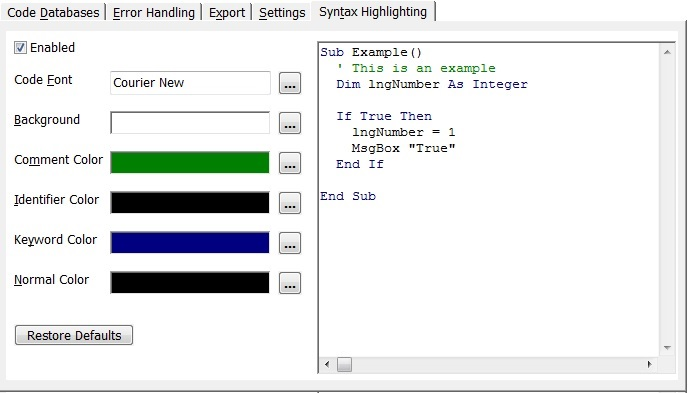This screenshot has width=689, height=393.
Task: Open color picker for Comment Color
Action: click(x=290, y=163)
